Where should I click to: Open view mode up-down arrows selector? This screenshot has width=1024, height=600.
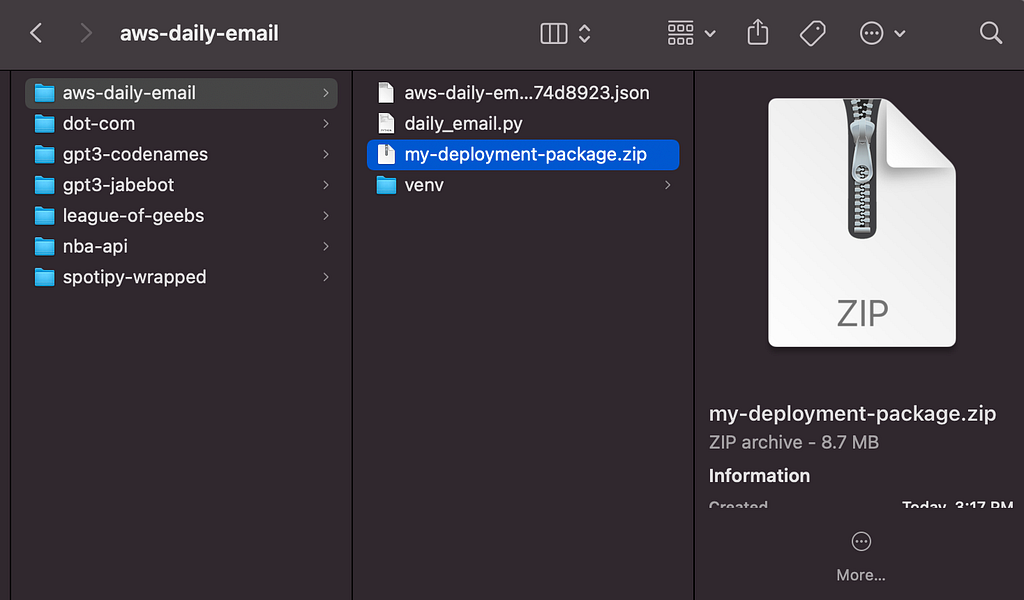(584, 33)
